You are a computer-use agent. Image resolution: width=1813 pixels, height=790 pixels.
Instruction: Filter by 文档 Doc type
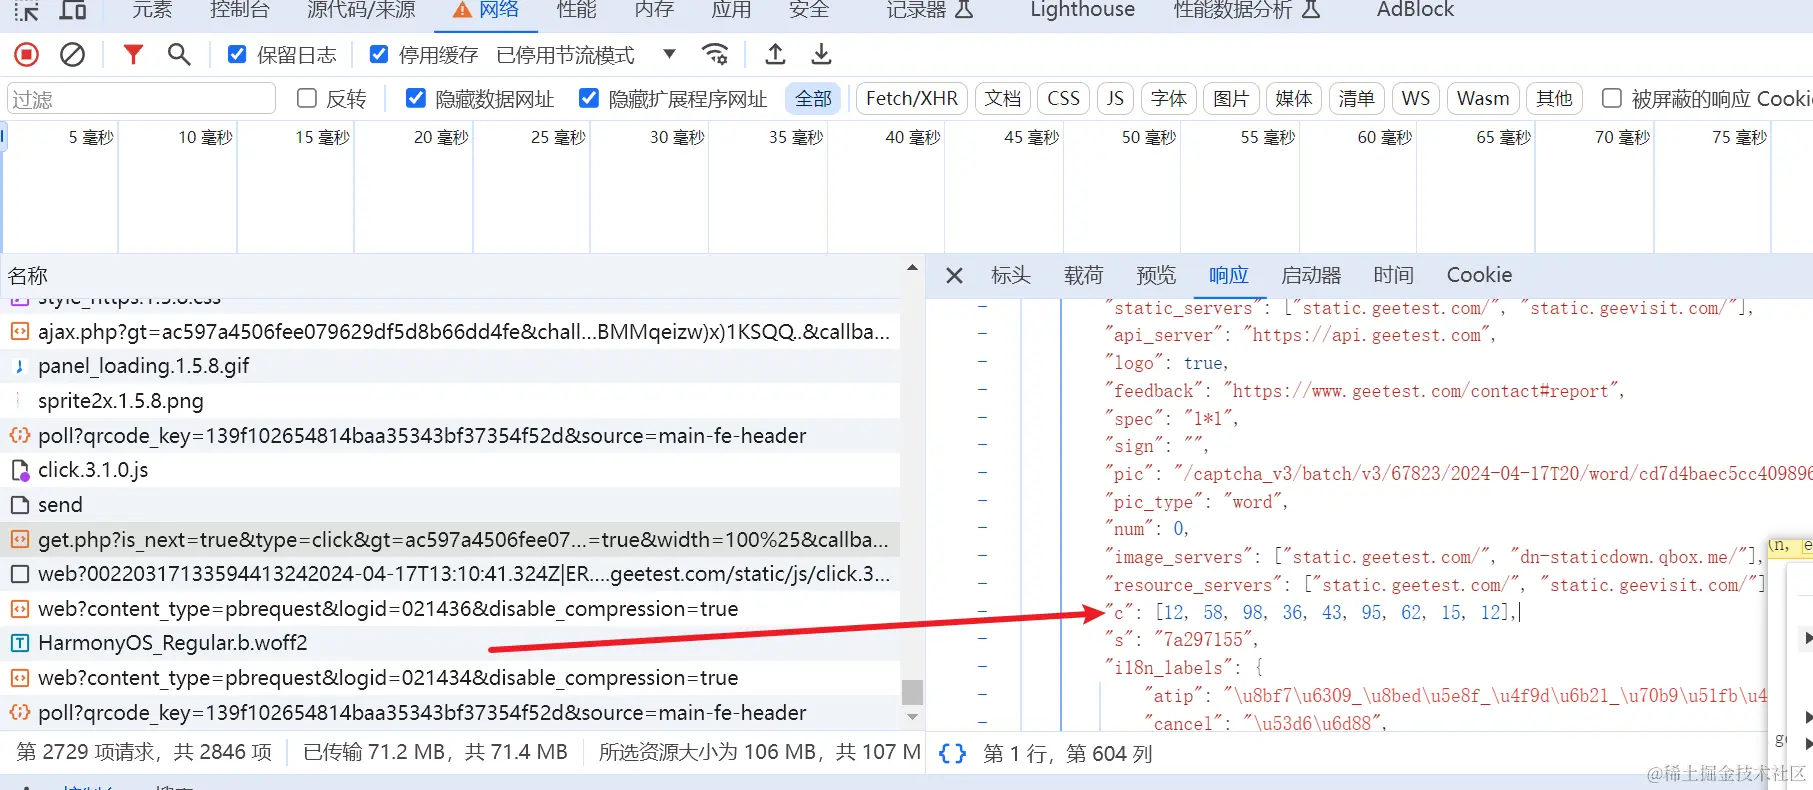[x=1002, y=98]
